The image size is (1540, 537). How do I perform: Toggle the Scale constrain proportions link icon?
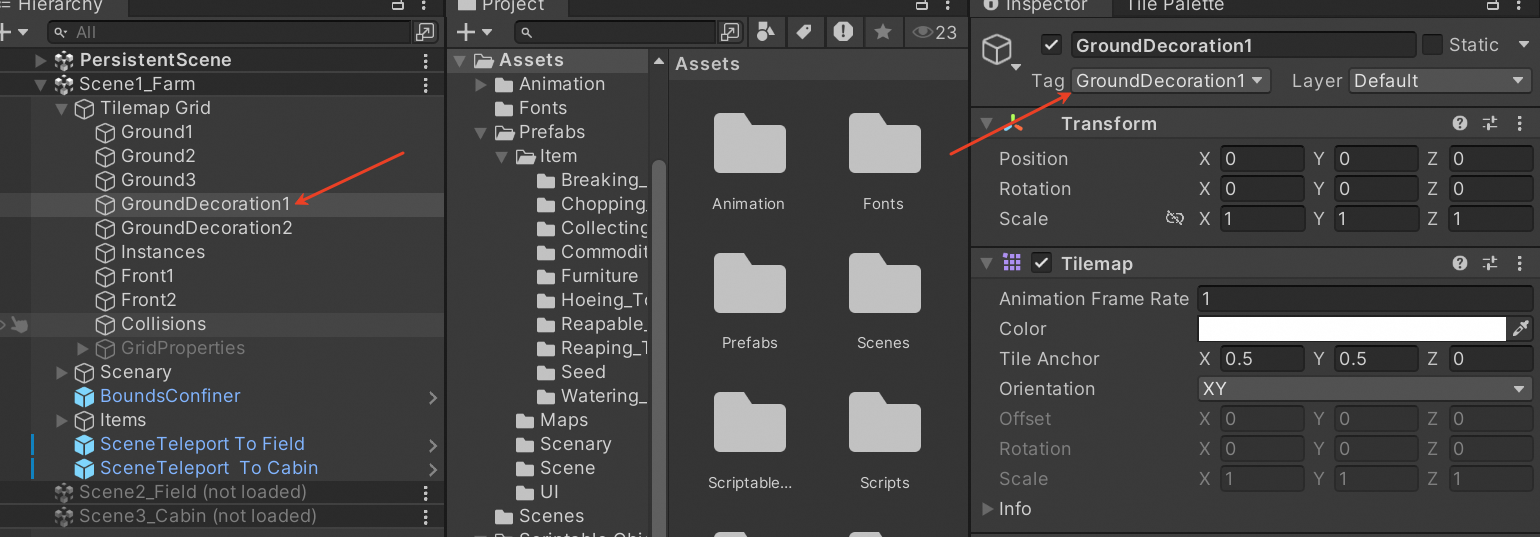(x=1175, y=218)
